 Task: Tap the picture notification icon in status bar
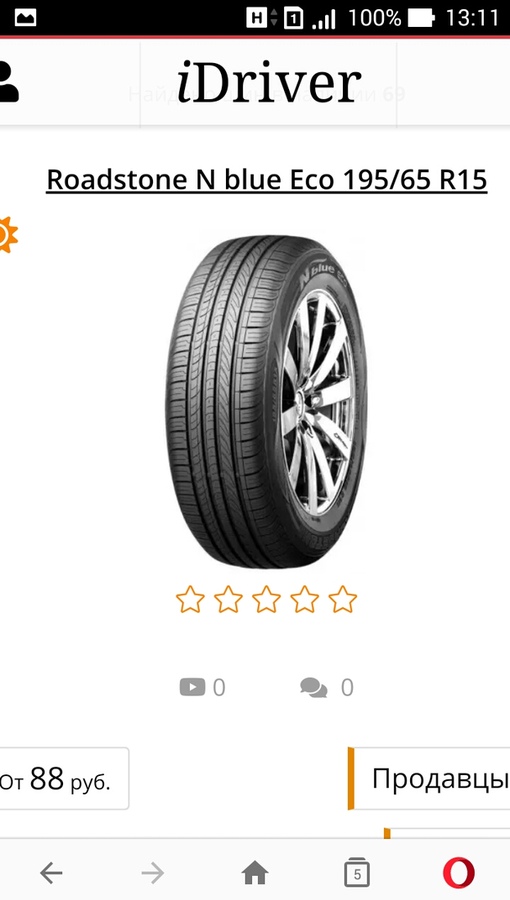click(25, 18)
